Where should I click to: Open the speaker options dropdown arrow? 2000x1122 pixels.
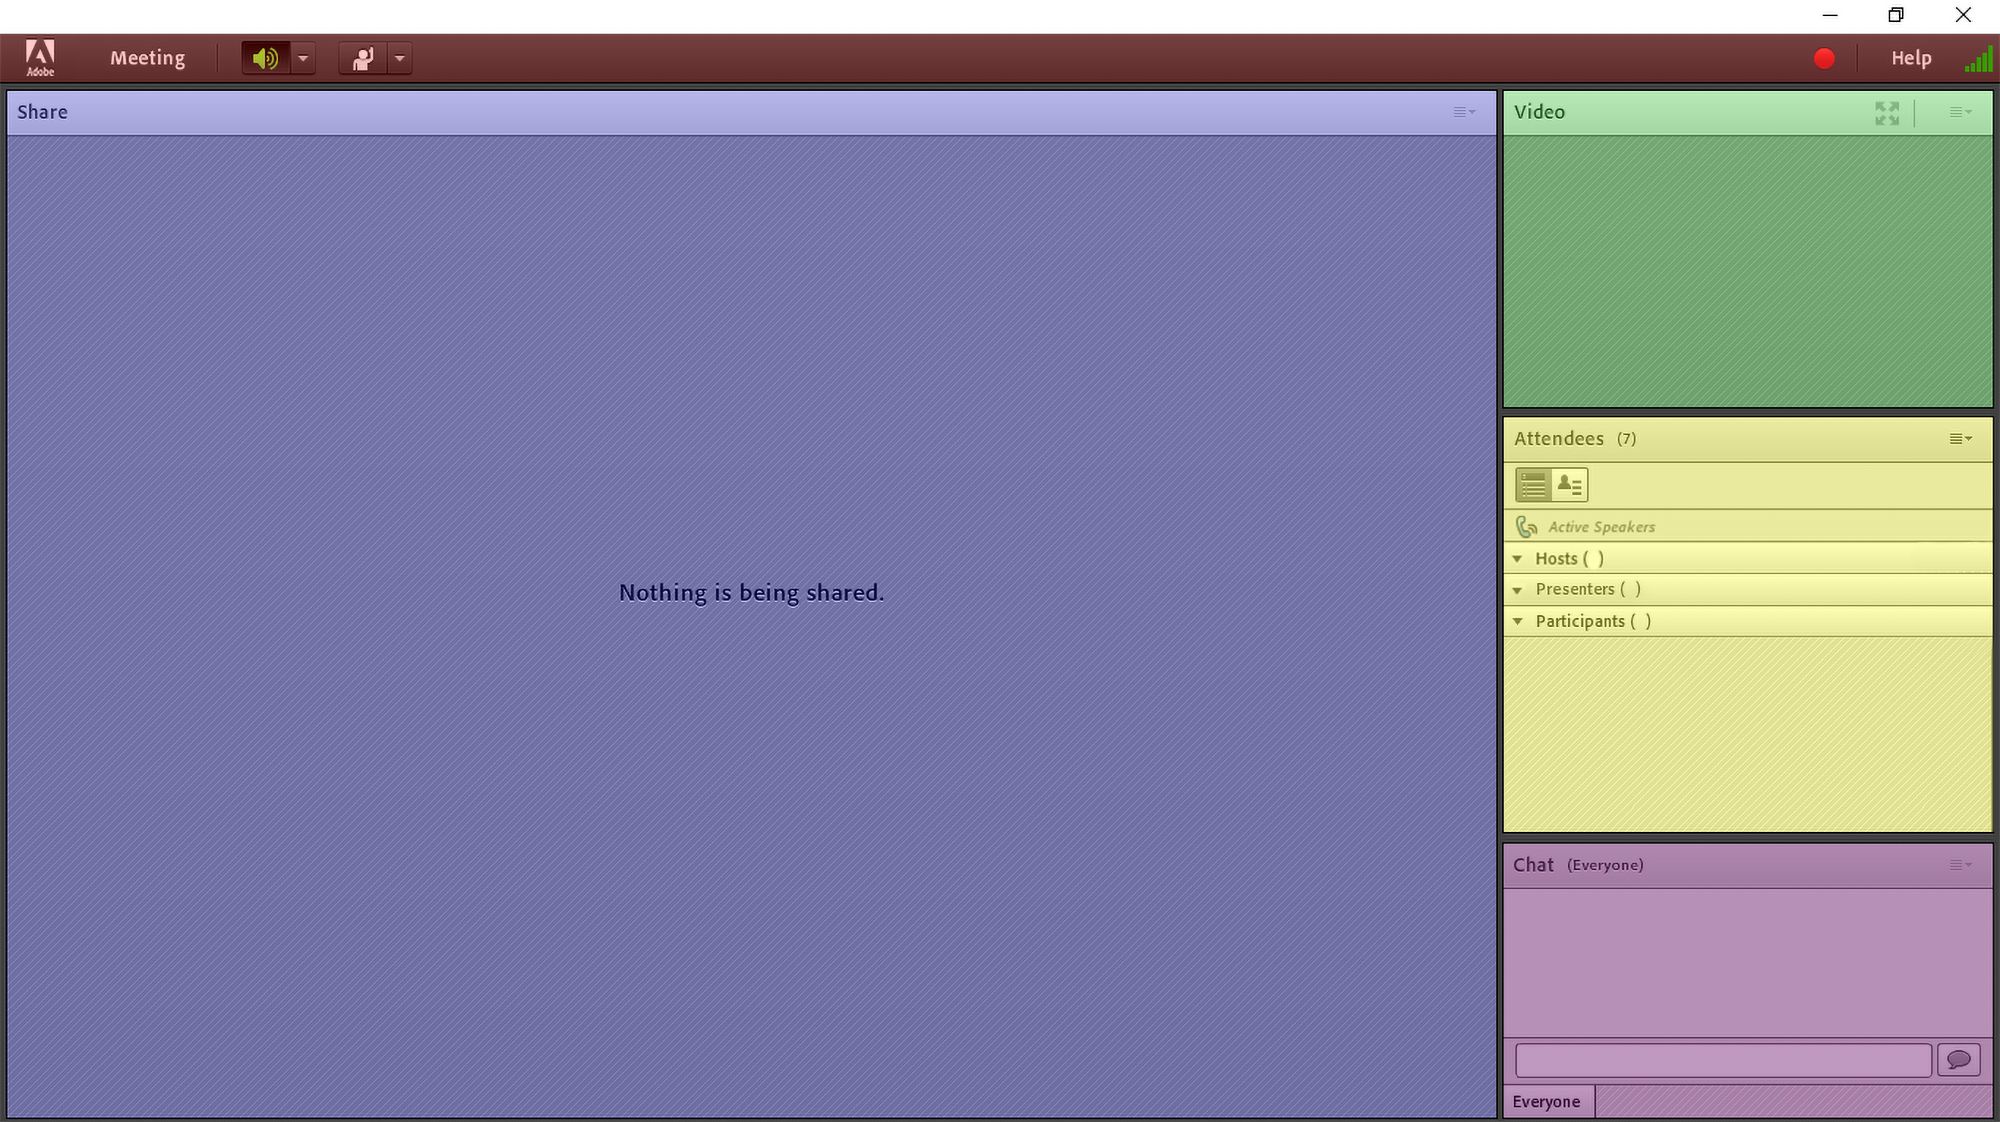(303, 58)
